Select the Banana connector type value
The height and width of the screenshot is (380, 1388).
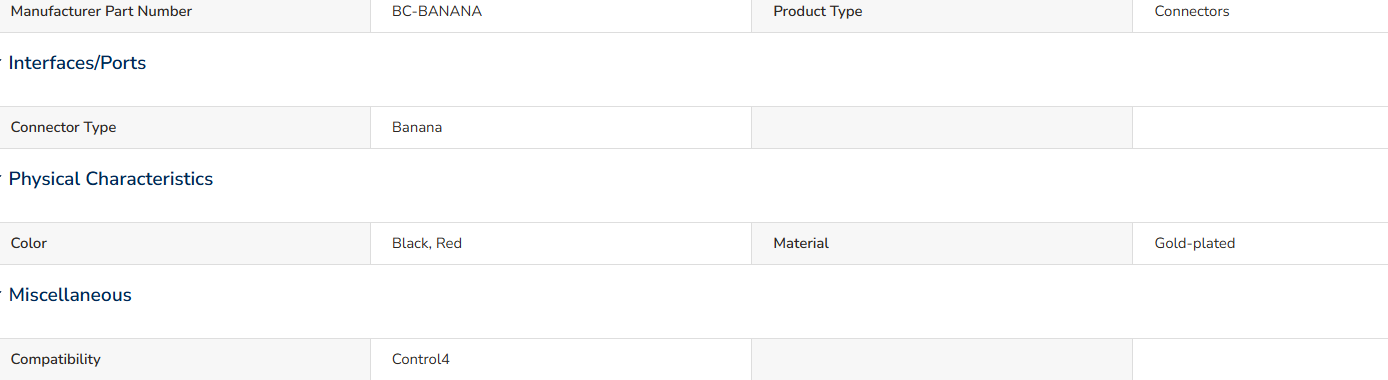point(417,128)
